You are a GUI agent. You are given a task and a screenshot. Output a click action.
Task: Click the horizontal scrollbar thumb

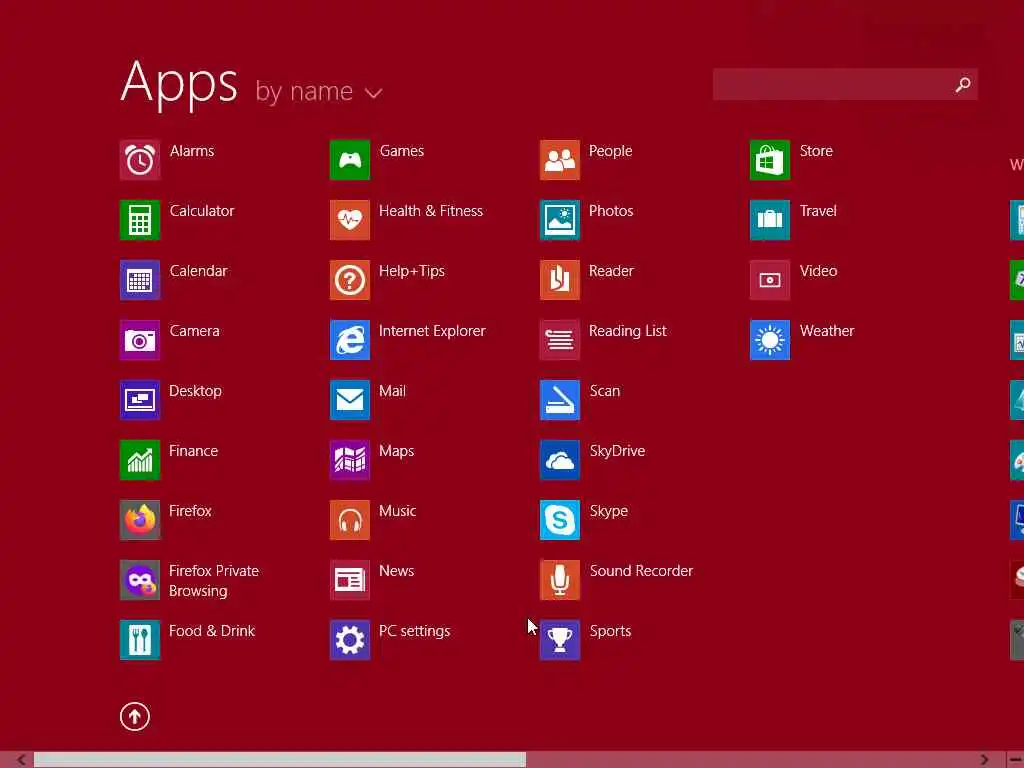[280, 760]
